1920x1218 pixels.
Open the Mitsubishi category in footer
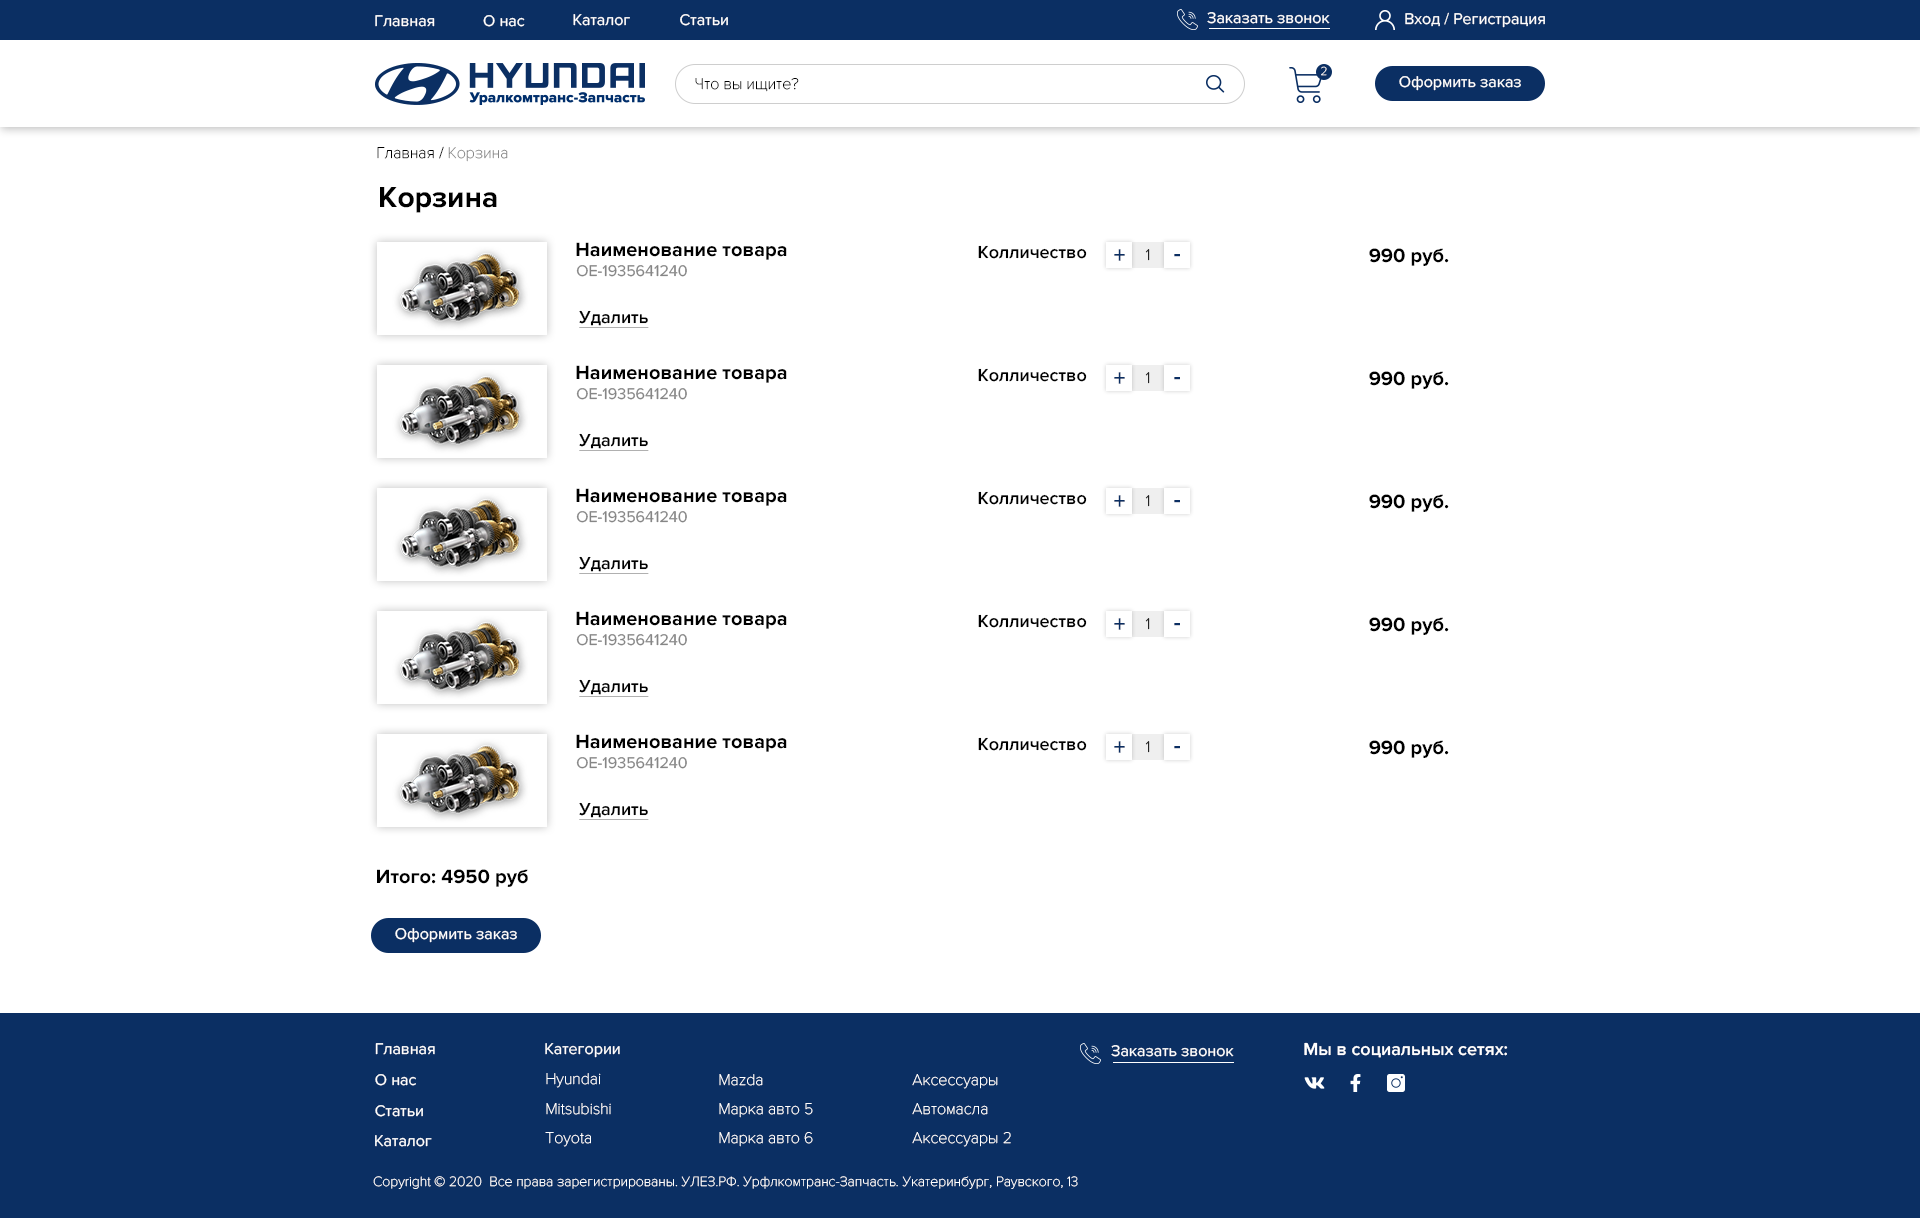[x=578, y=1109]
